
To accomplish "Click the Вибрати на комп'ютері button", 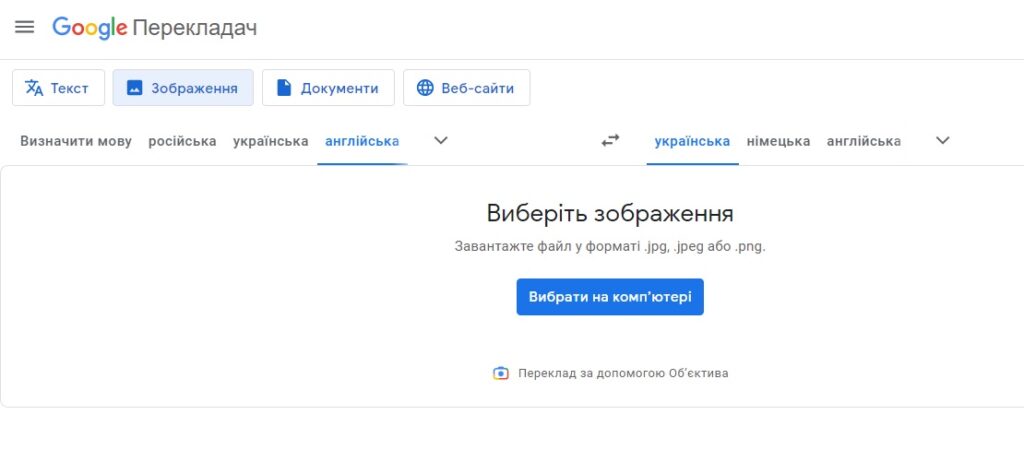I will [610, 297].
